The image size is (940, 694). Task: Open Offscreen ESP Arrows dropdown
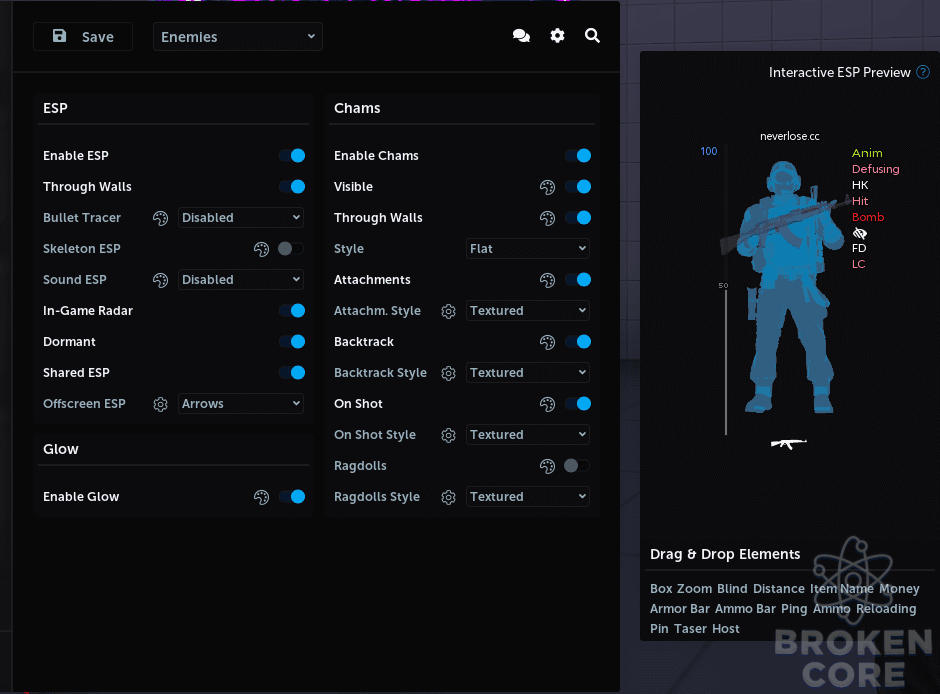(241, 404)
